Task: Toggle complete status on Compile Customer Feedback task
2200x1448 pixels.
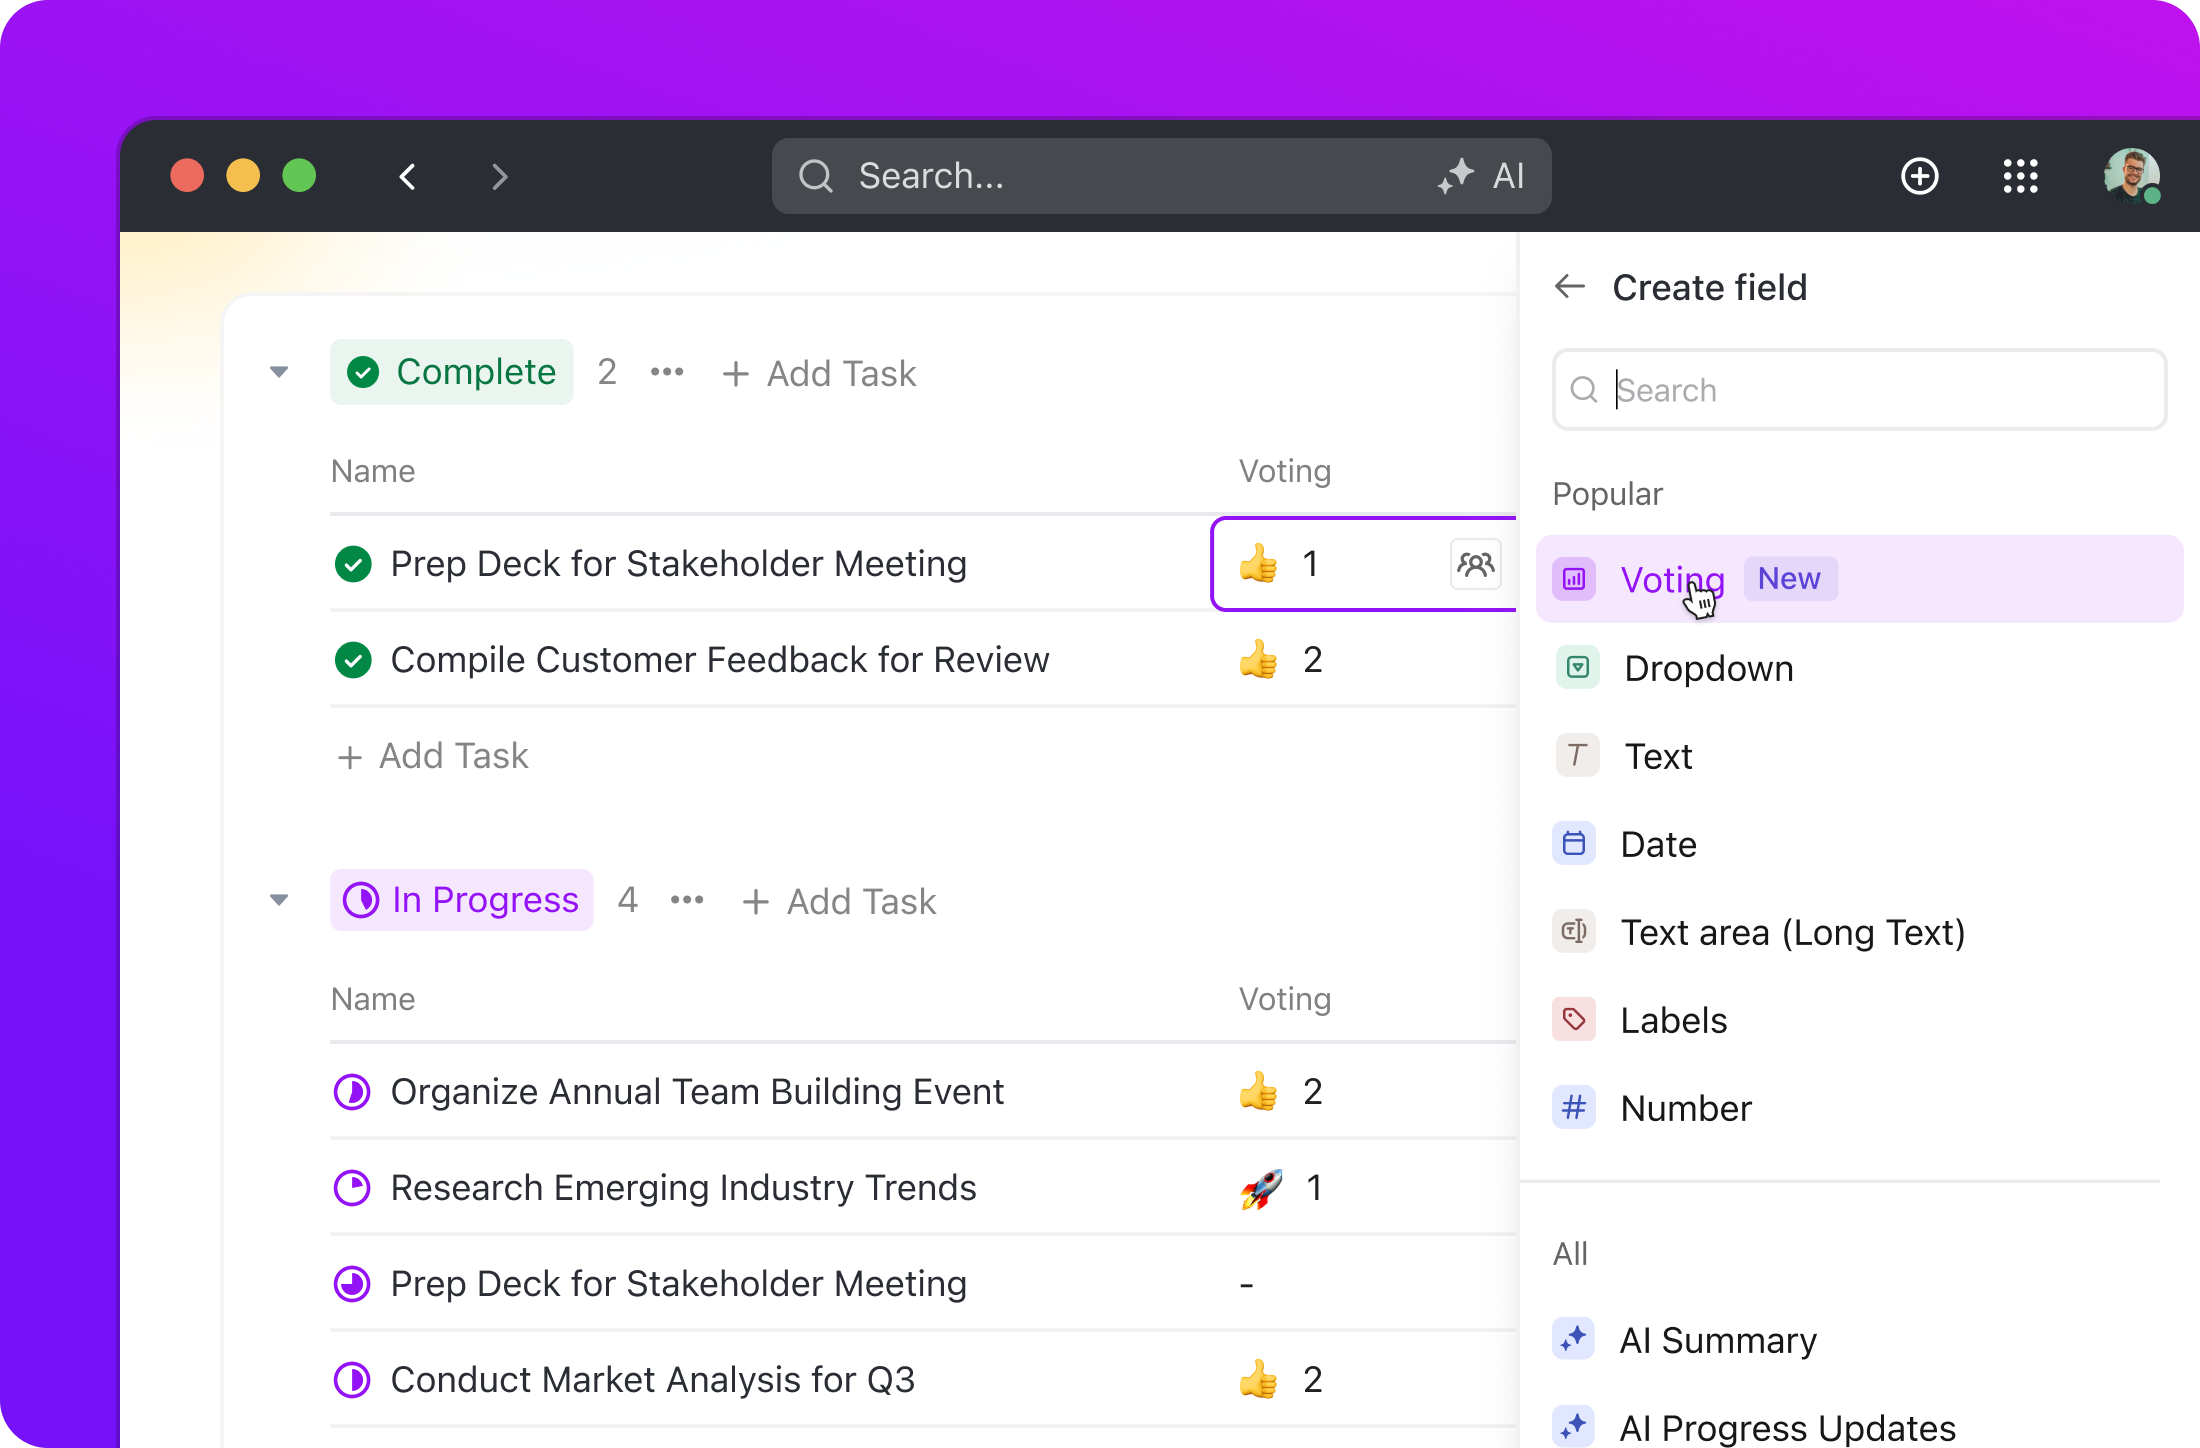Action: click(351, 658)
